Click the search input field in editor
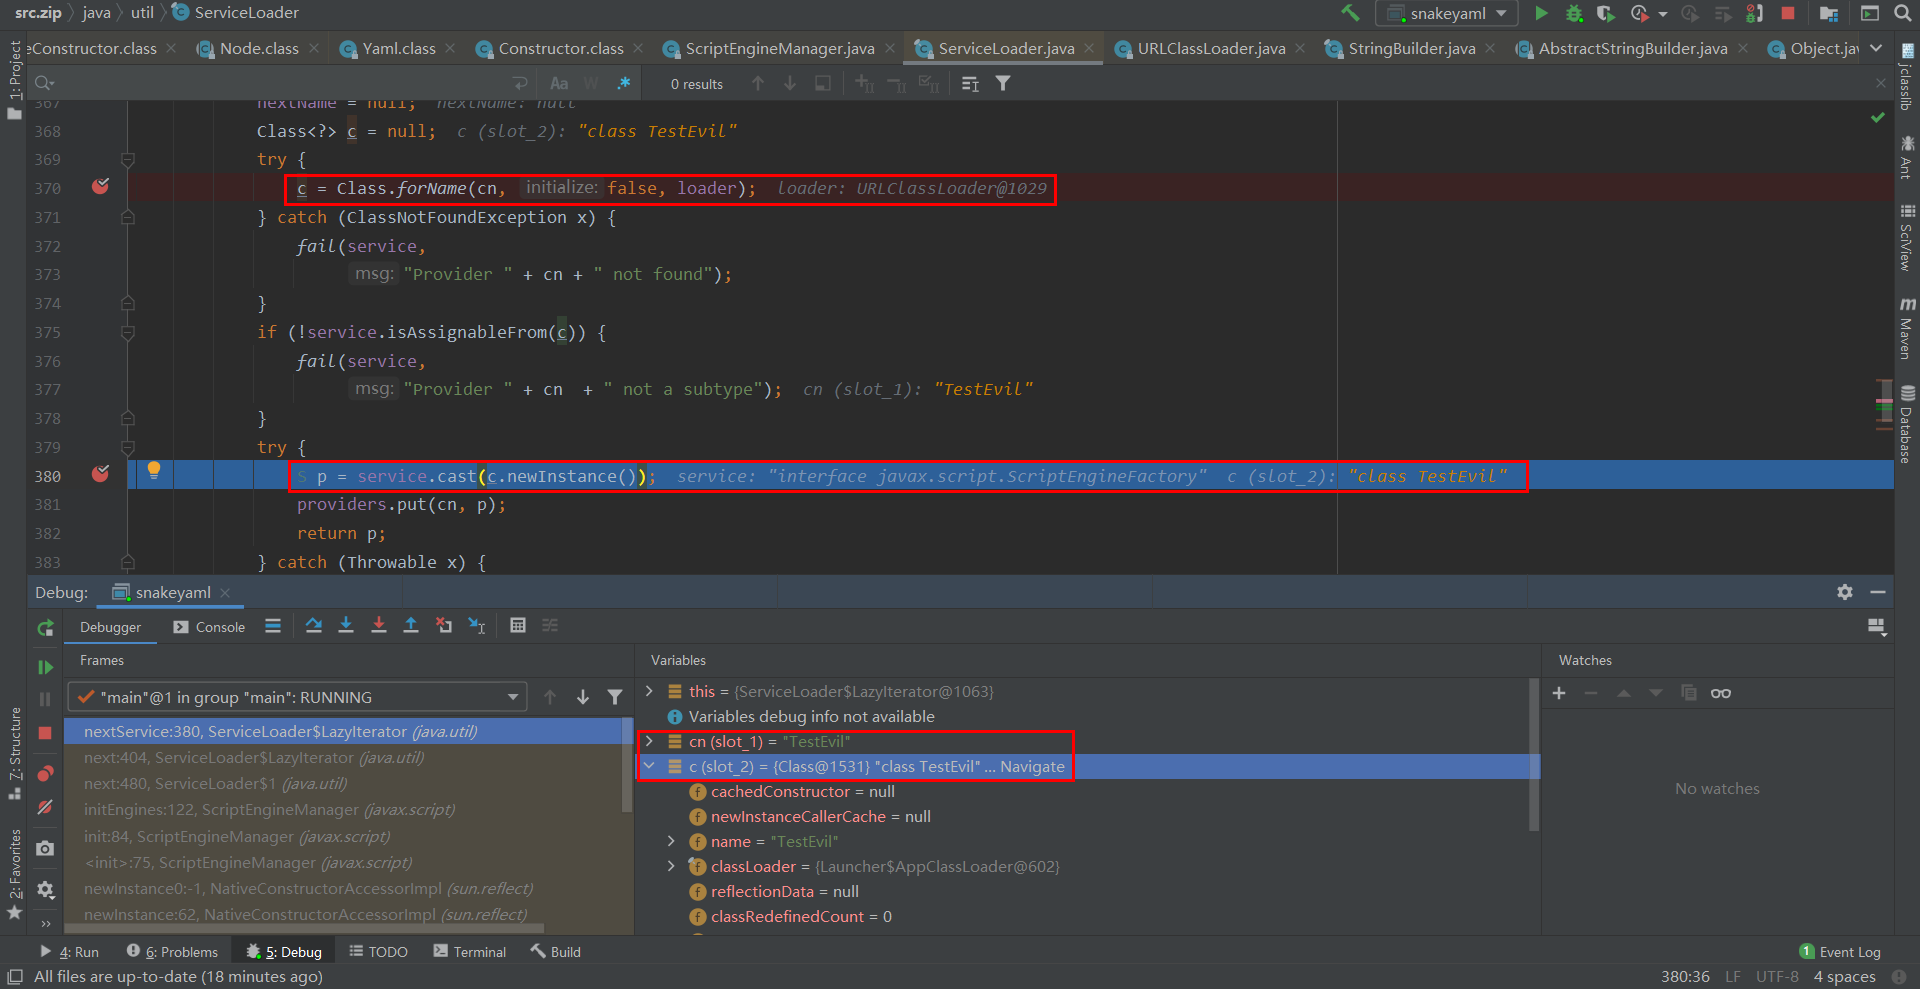The width and height of the screenshot is (1920, 989). pos(280,84)
